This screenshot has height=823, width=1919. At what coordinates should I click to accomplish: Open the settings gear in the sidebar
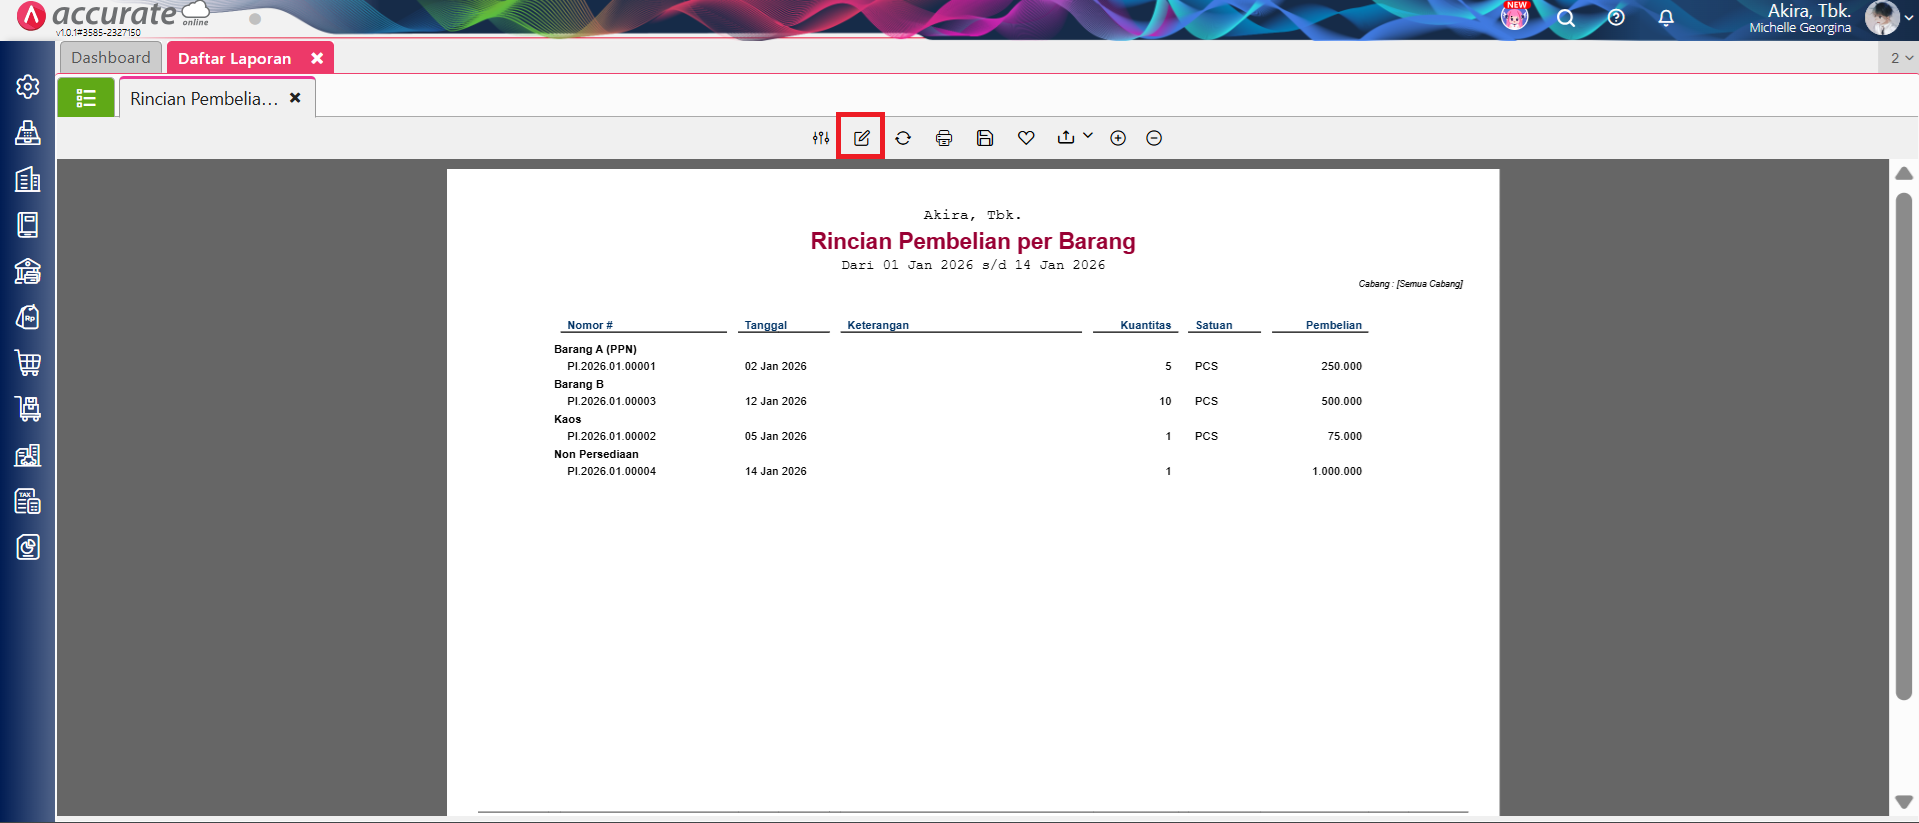point(28,87)
